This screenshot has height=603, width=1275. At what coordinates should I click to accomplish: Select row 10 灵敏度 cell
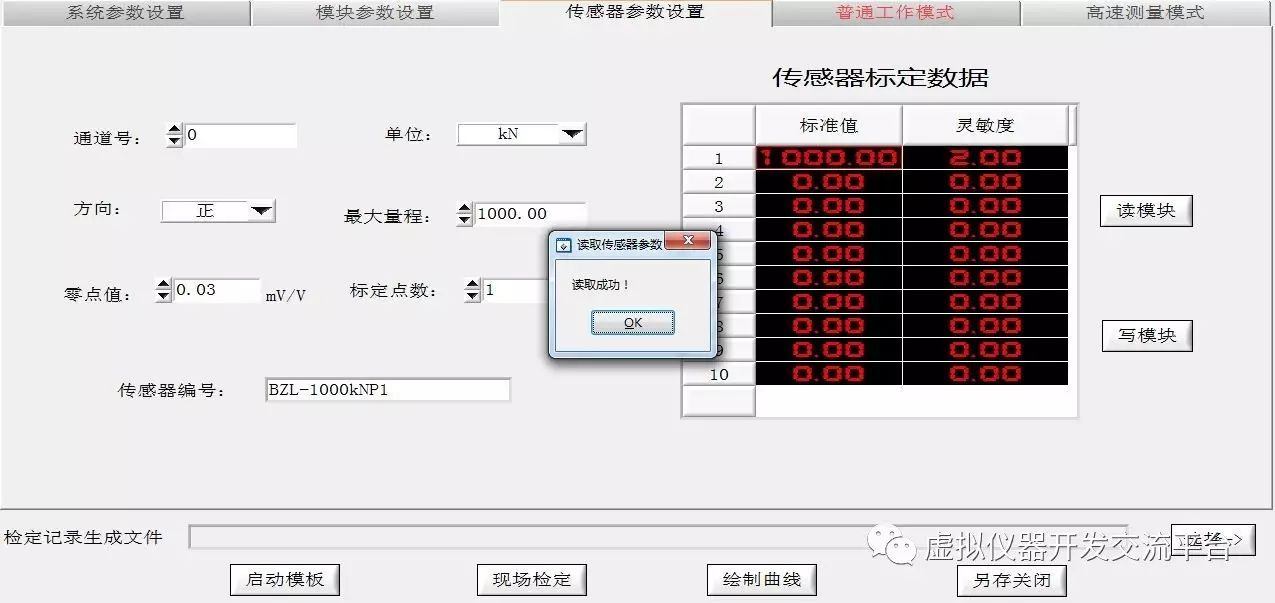click(985, 374)
